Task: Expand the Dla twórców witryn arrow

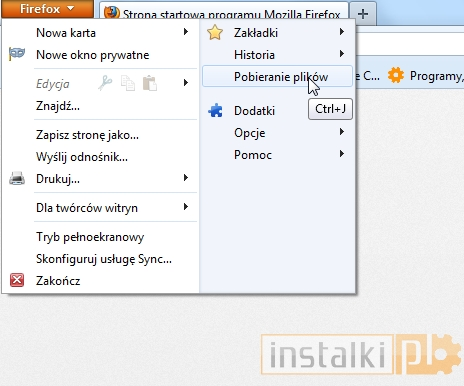Action: [x=186, y=207]
